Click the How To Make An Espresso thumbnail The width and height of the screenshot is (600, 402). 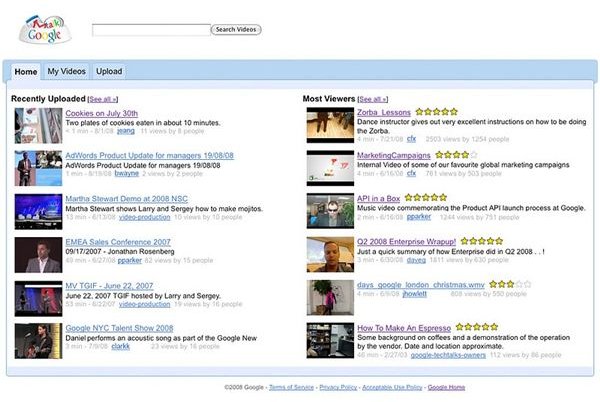pos(330,340)
